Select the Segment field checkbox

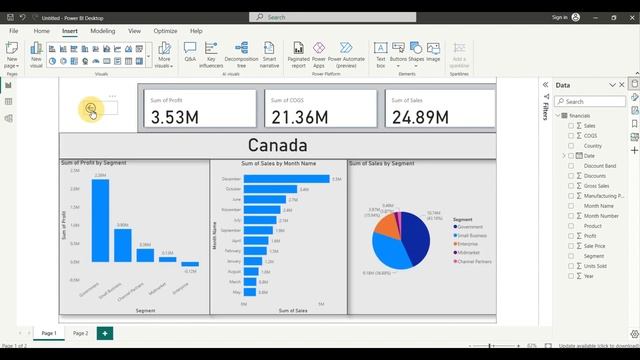(571, 256)
